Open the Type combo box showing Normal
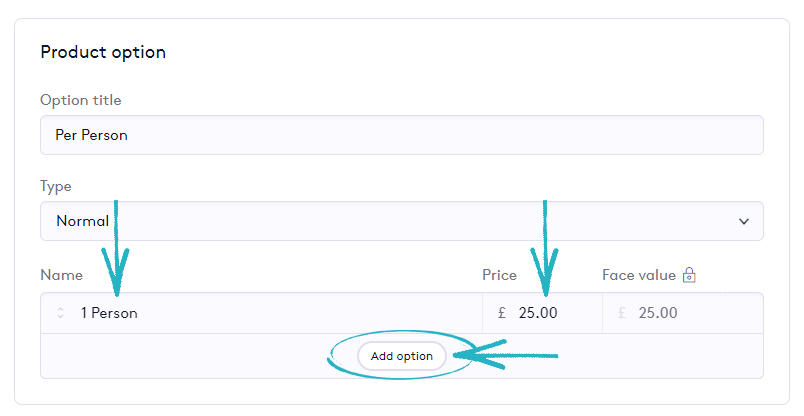The width and height of the screenshot is (804, 416). coord(400,221)
